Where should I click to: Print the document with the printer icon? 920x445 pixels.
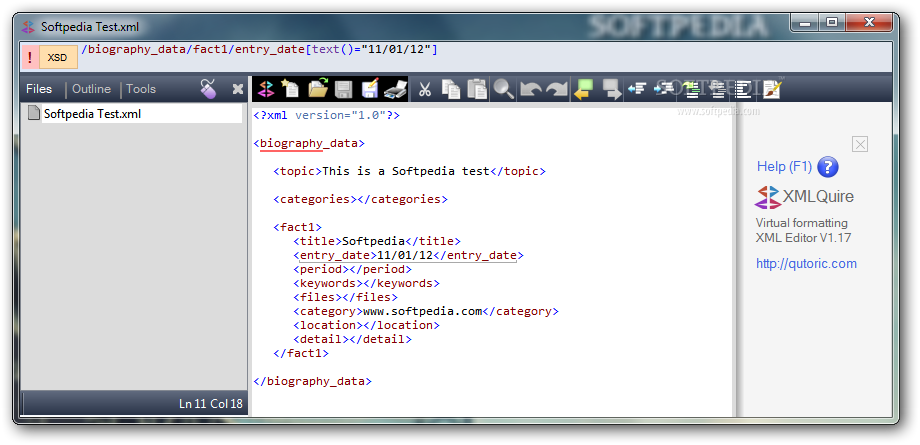396,89
